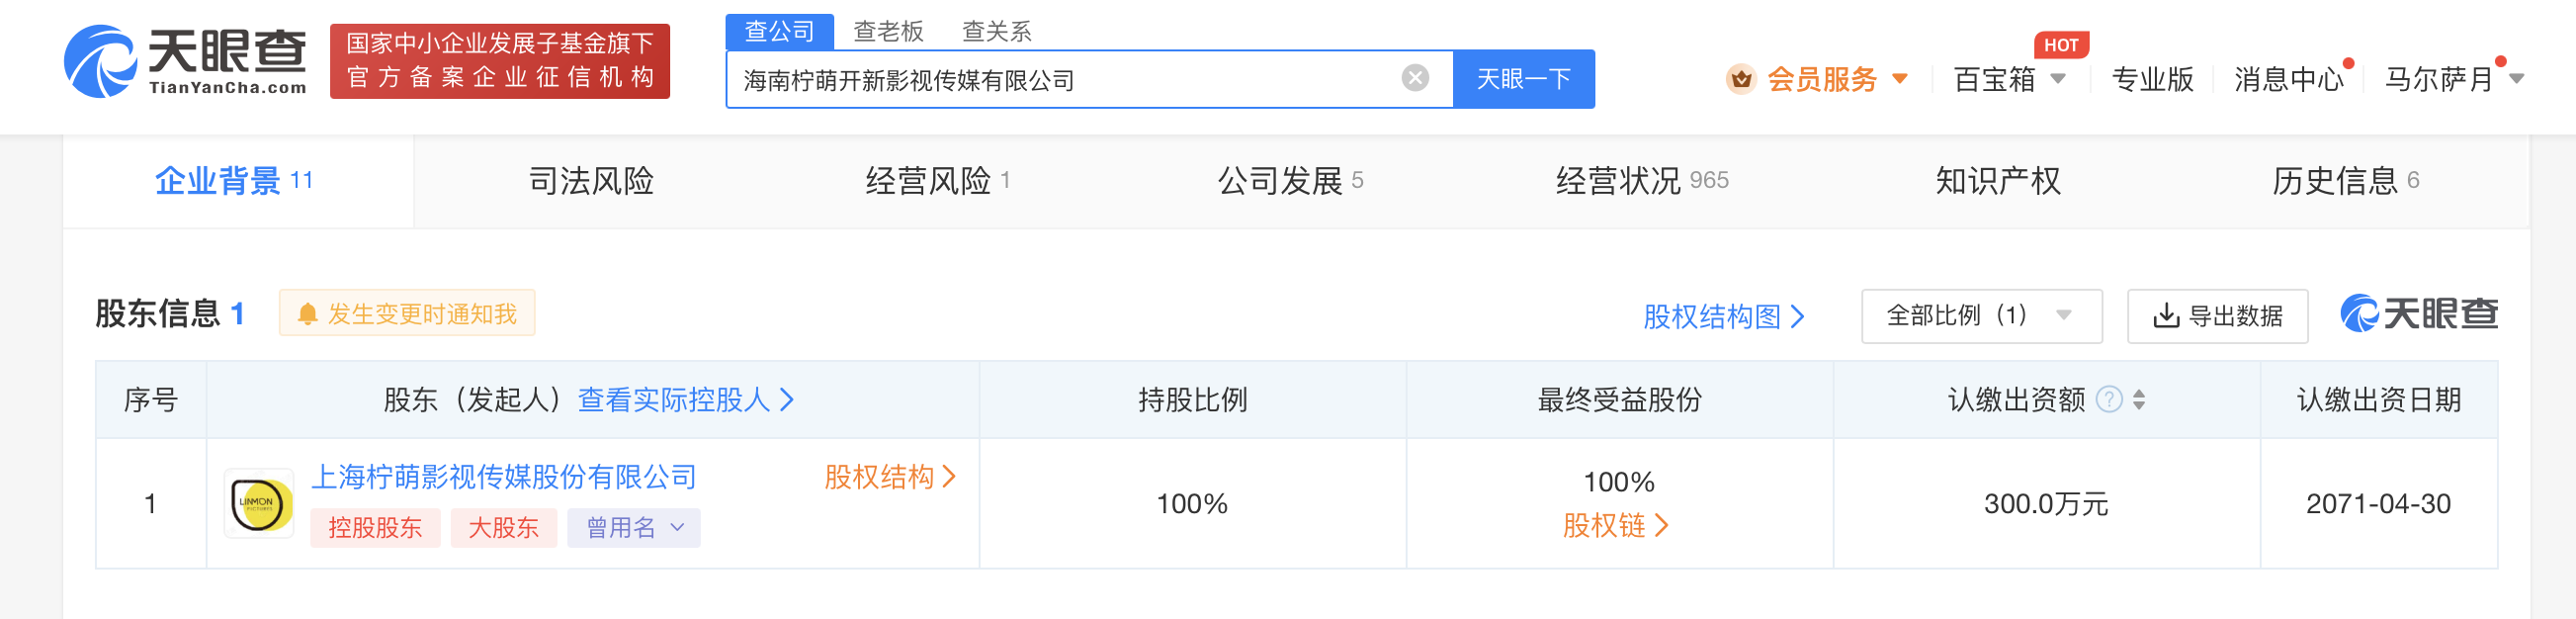Open the 马尔萨月 user account menu
This screenshot has width=2576, height=619.
(x=2453, y=79)
